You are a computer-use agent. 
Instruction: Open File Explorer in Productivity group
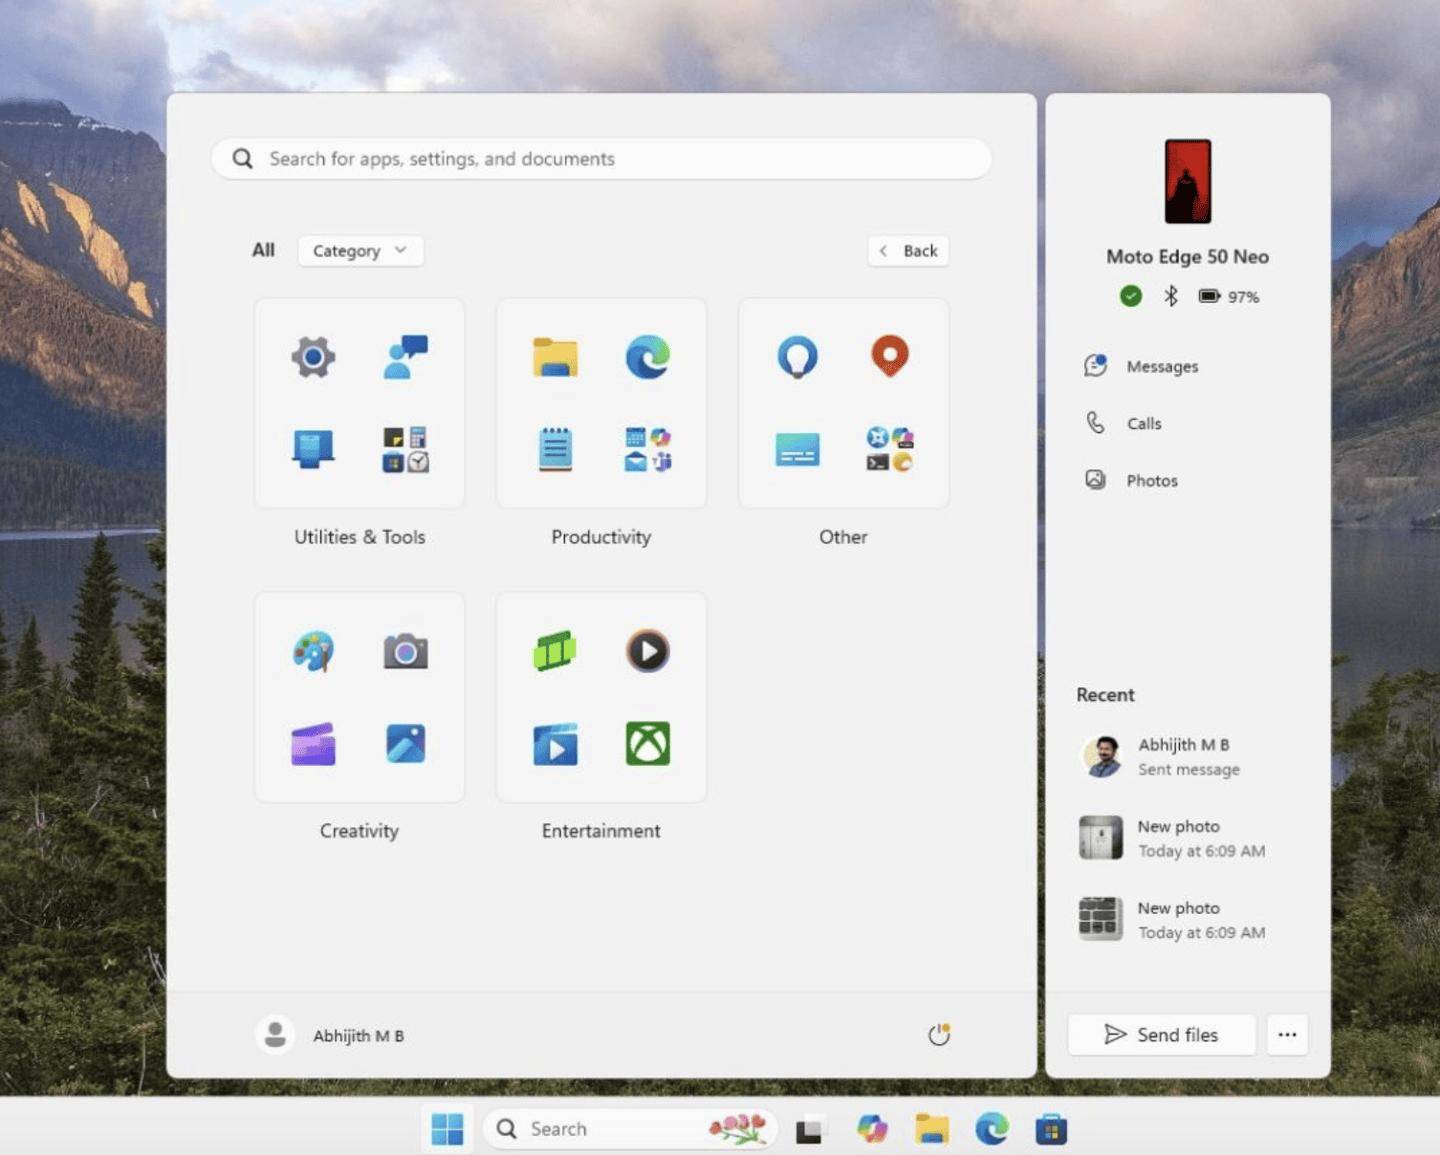(x=555, y=357)
